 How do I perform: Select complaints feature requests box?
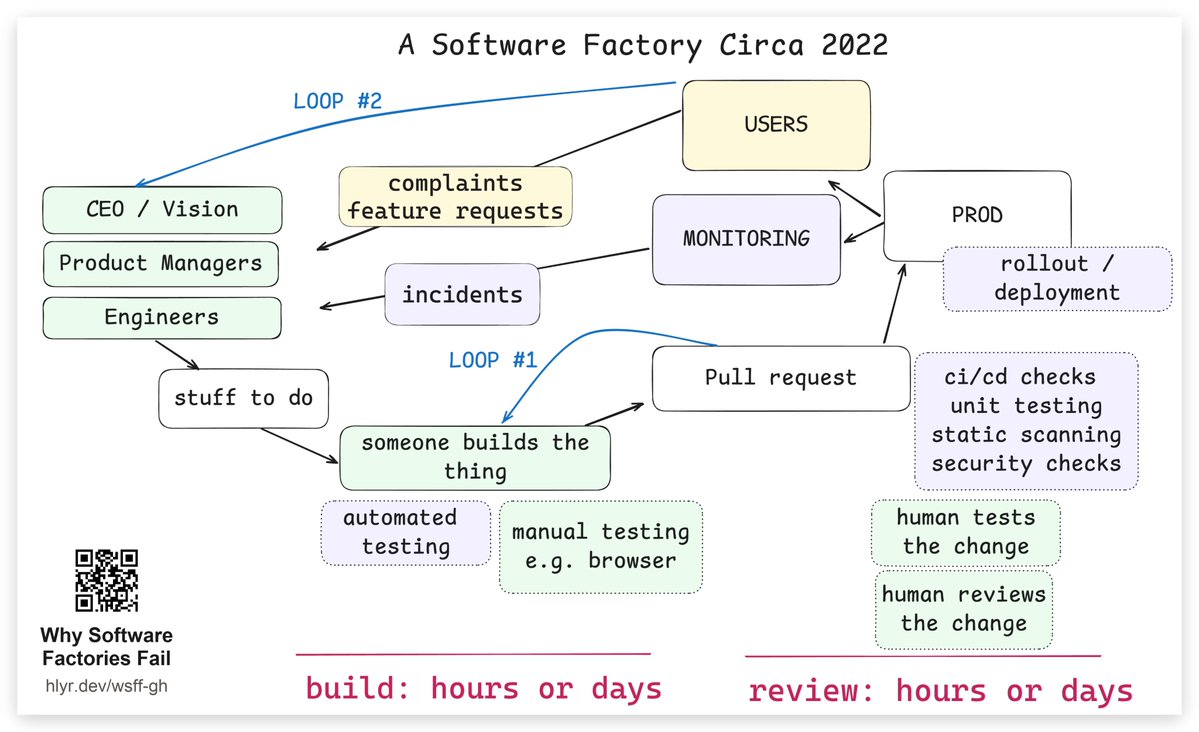456,197
